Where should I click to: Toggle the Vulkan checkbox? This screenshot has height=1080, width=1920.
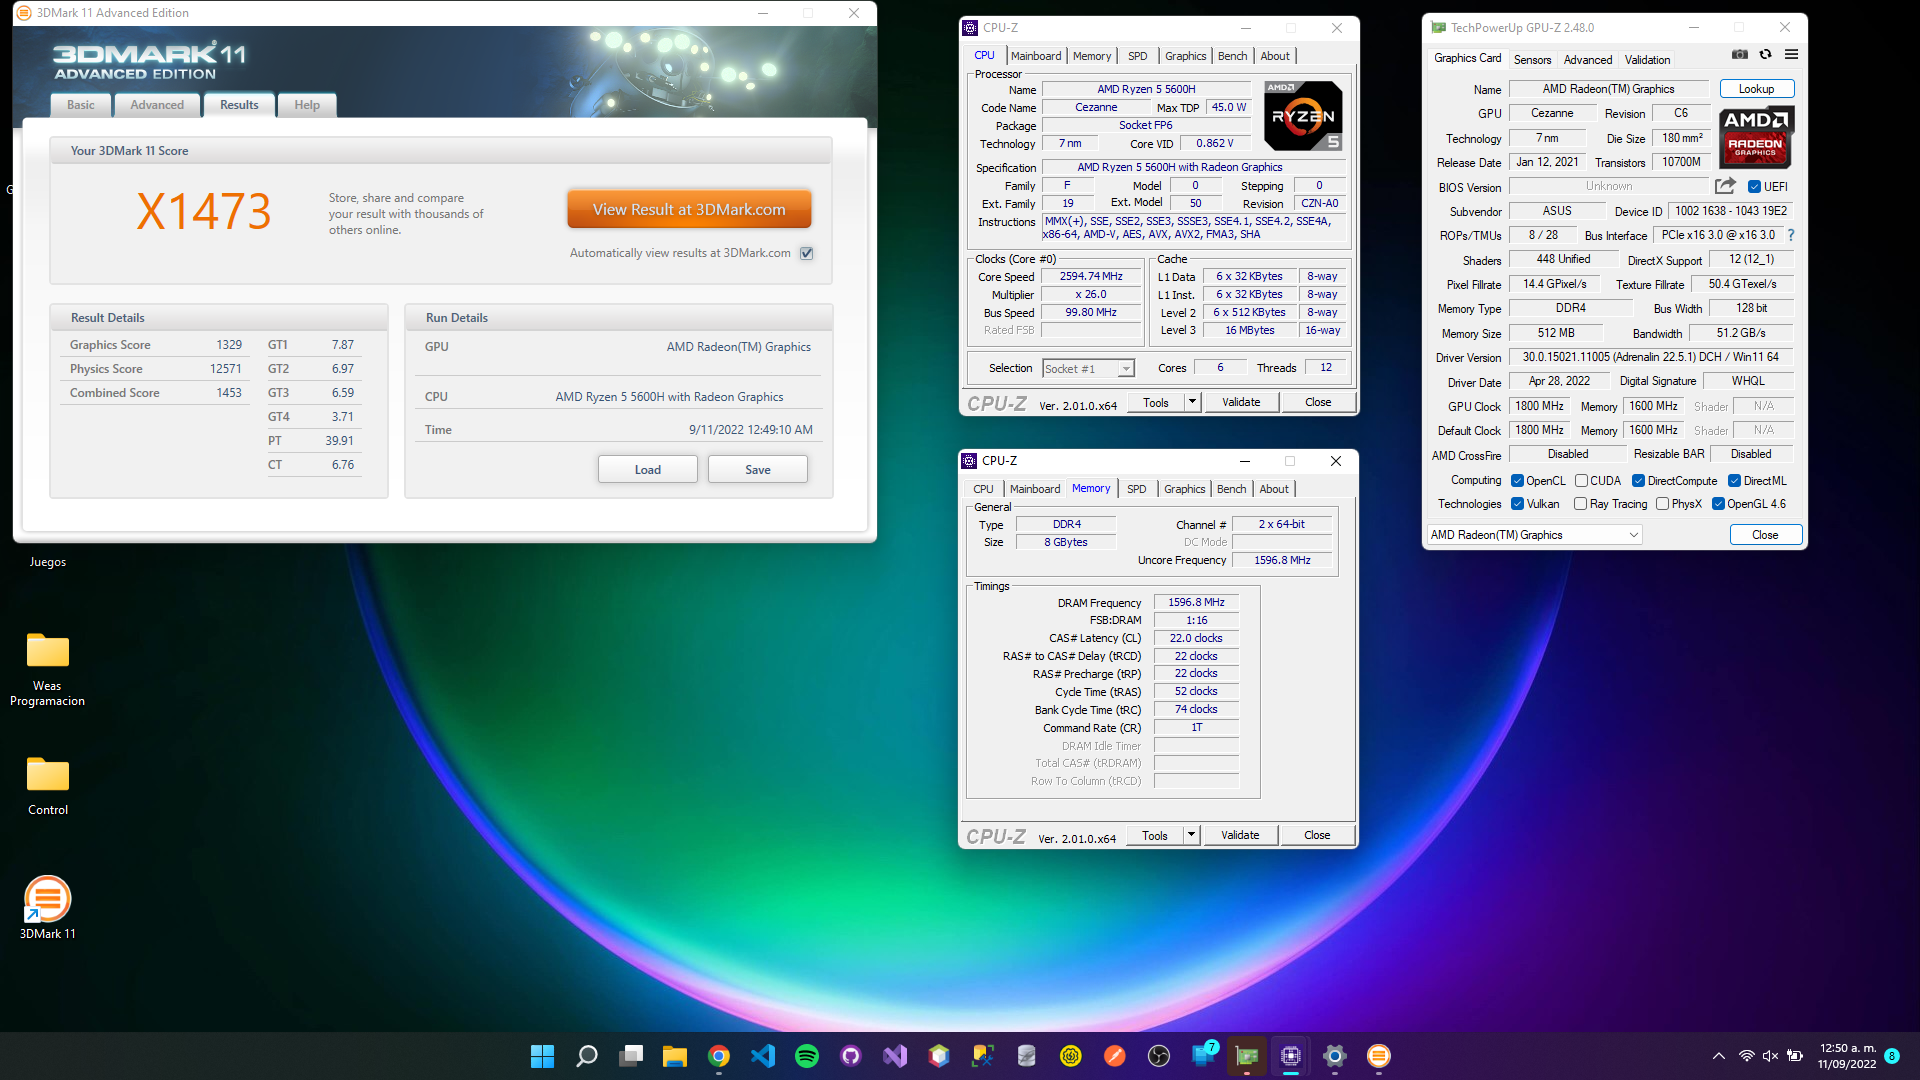point(1517,504)
